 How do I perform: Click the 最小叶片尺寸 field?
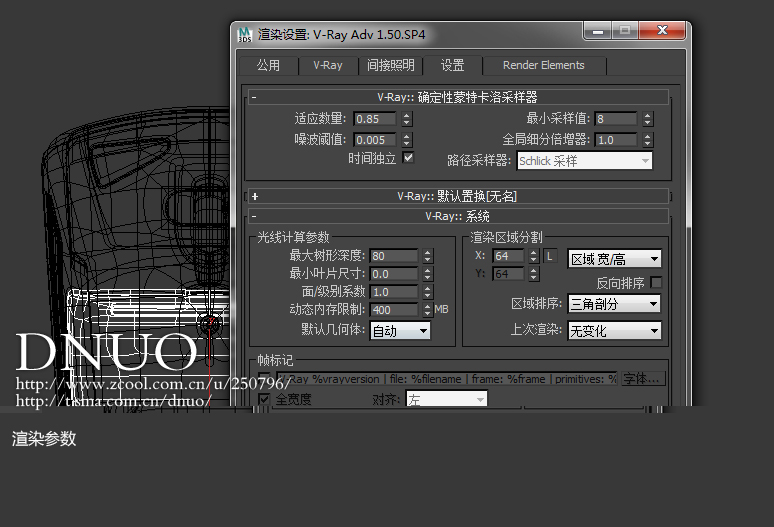393,274
